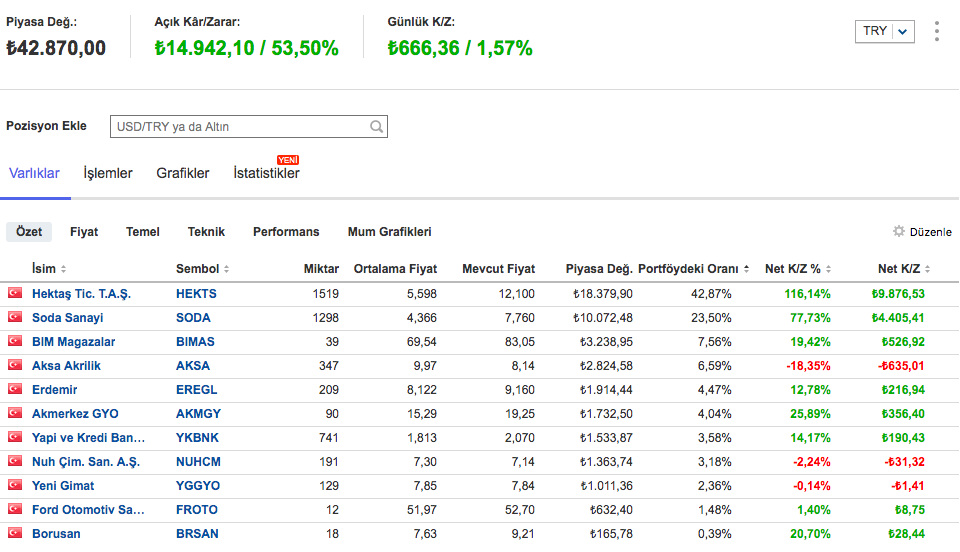Select the Performans view

point(286,232)
